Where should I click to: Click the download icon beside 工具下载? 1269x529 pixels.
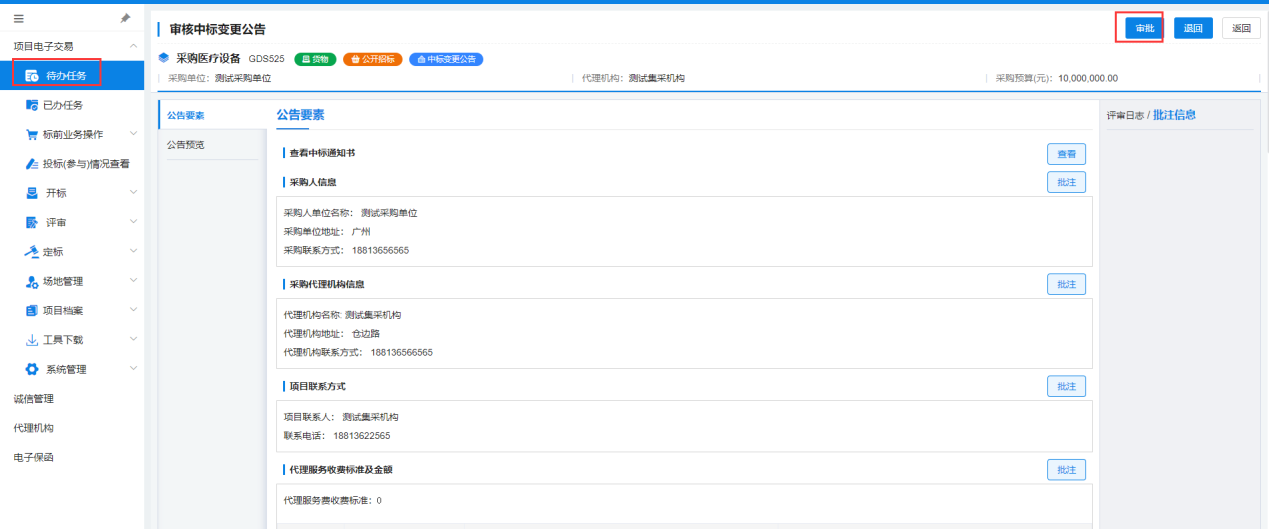(x=32, y=340)
